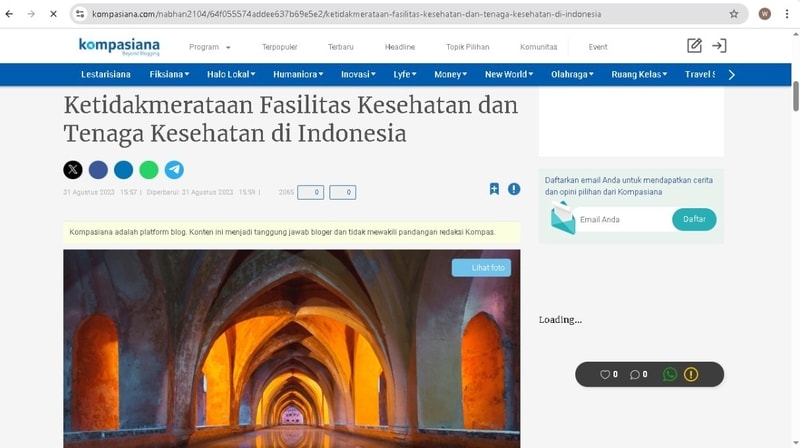800x448 pixels.
Task: Expand the Program dropdown menu
Action: 210,47
